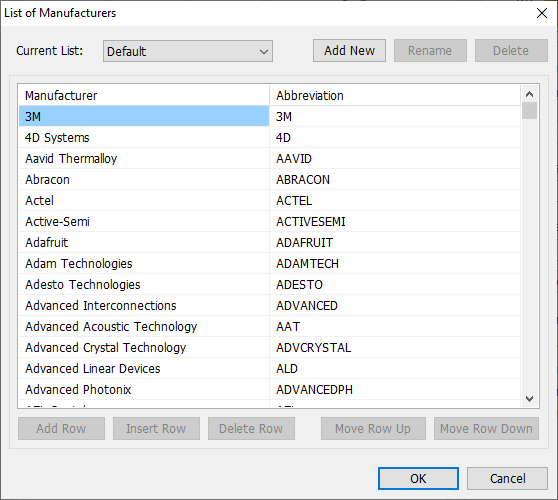
Task: Select the Advanced Photonix cell
Action: tap(144, 389)
